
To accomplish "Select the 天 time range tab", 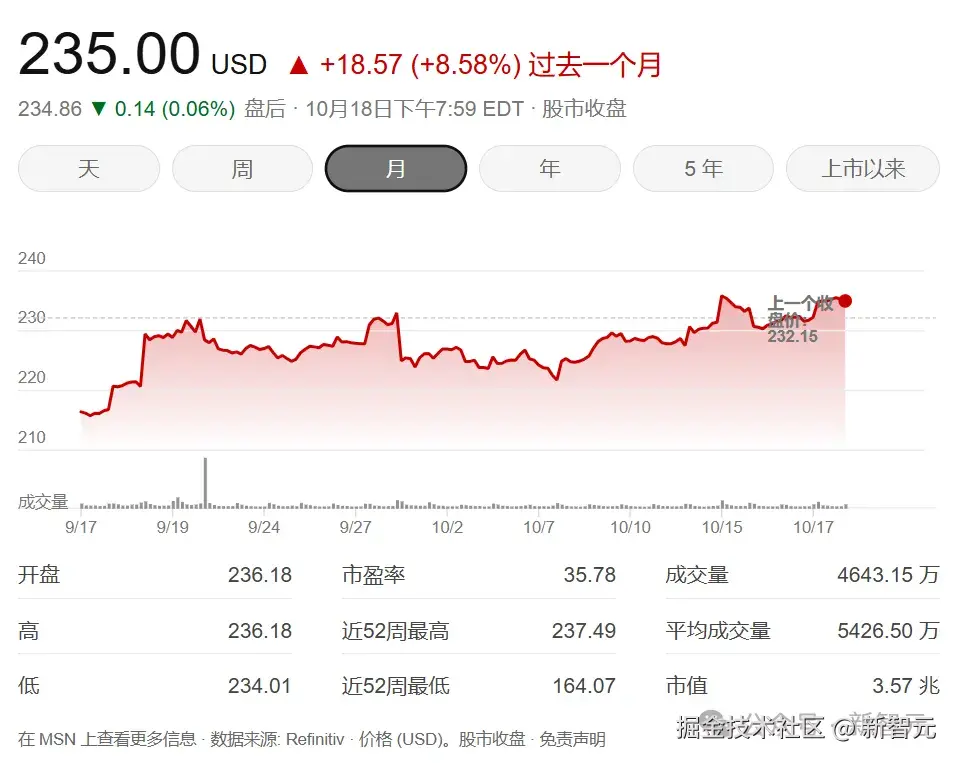I will (88, 168).
